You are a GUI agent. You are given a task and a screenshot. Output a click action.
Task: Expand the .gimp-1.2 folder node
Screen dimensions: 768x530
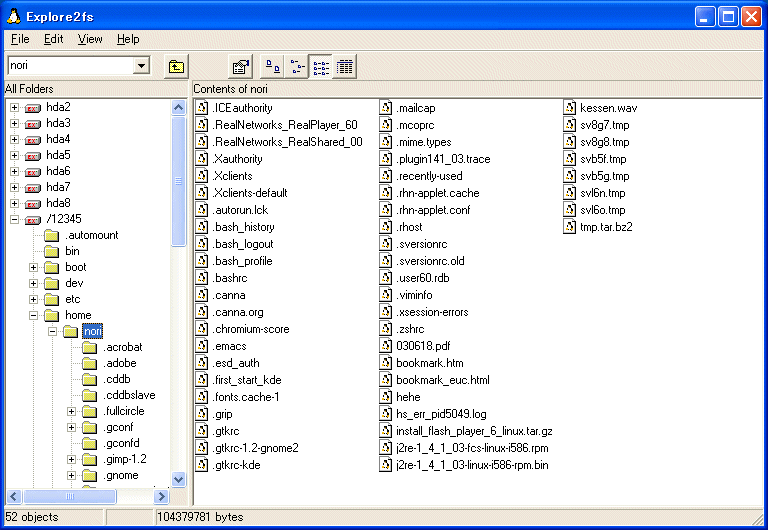[72, 459]
